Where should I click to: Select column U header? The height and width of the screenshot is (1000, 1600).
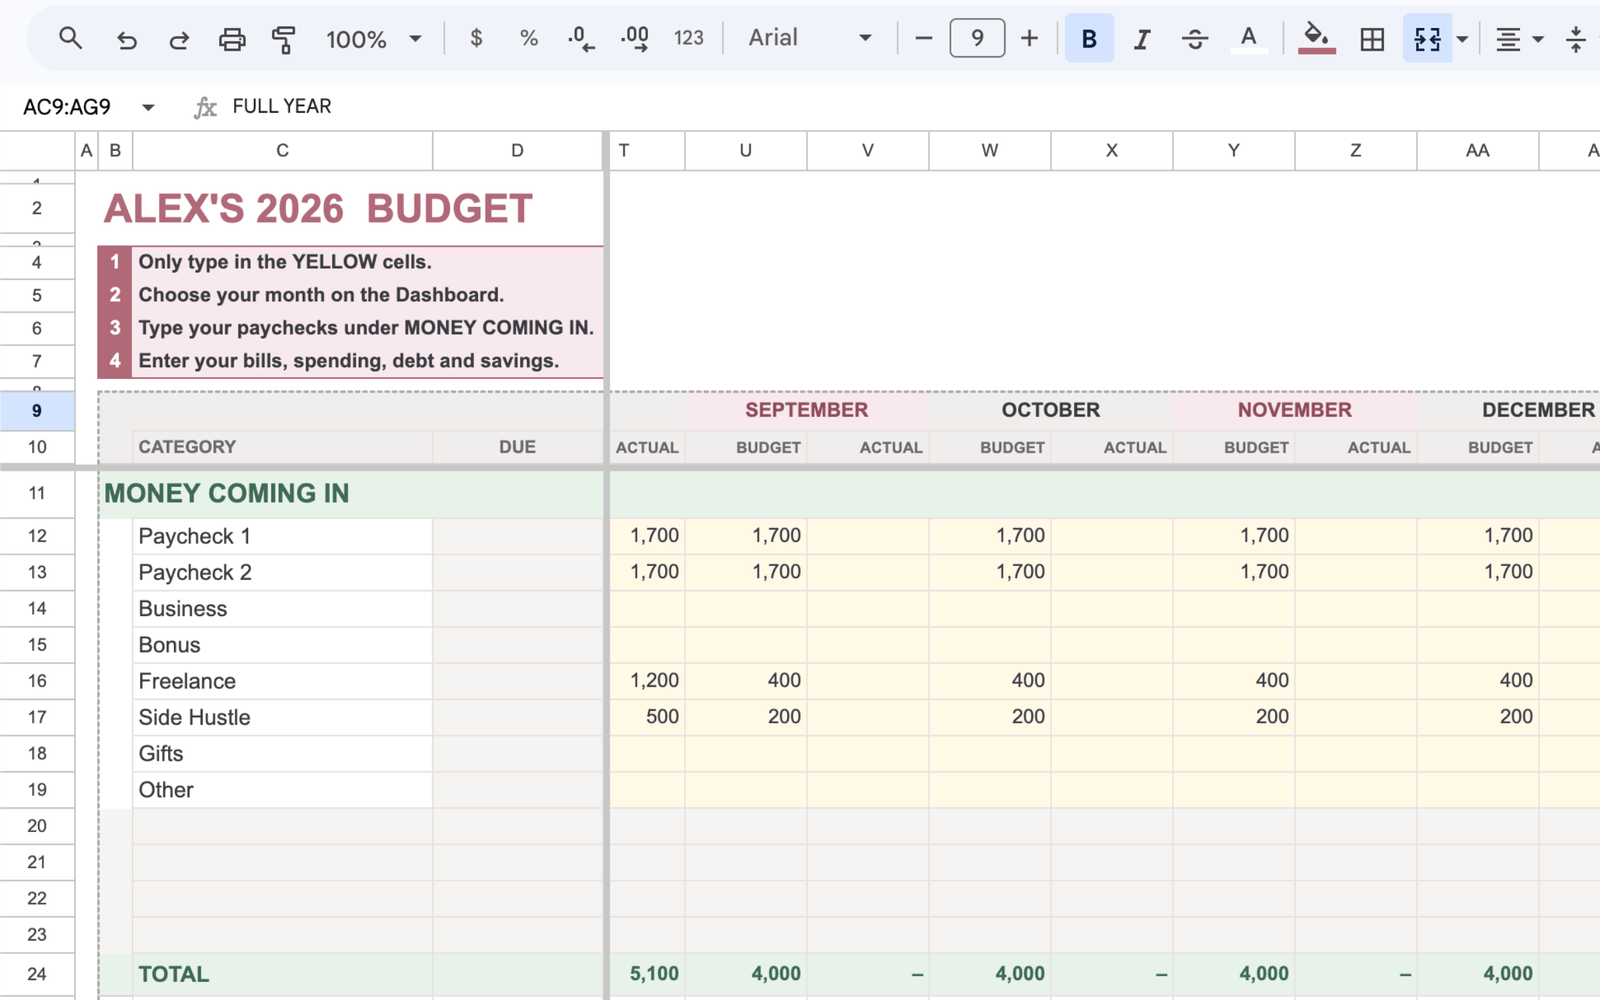tap(745, 150)
